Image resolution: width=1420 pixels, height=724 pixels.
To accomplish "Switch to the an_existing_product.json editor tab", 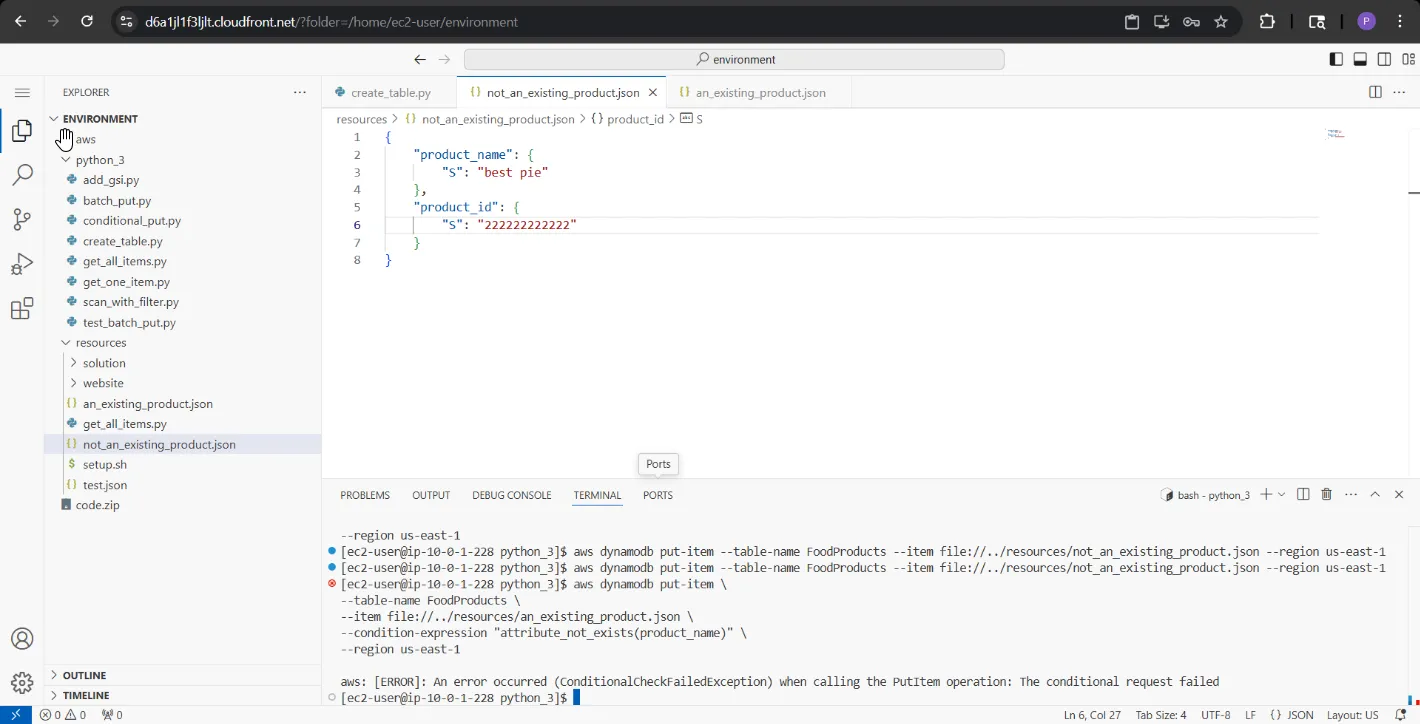I will pos(761,92).
